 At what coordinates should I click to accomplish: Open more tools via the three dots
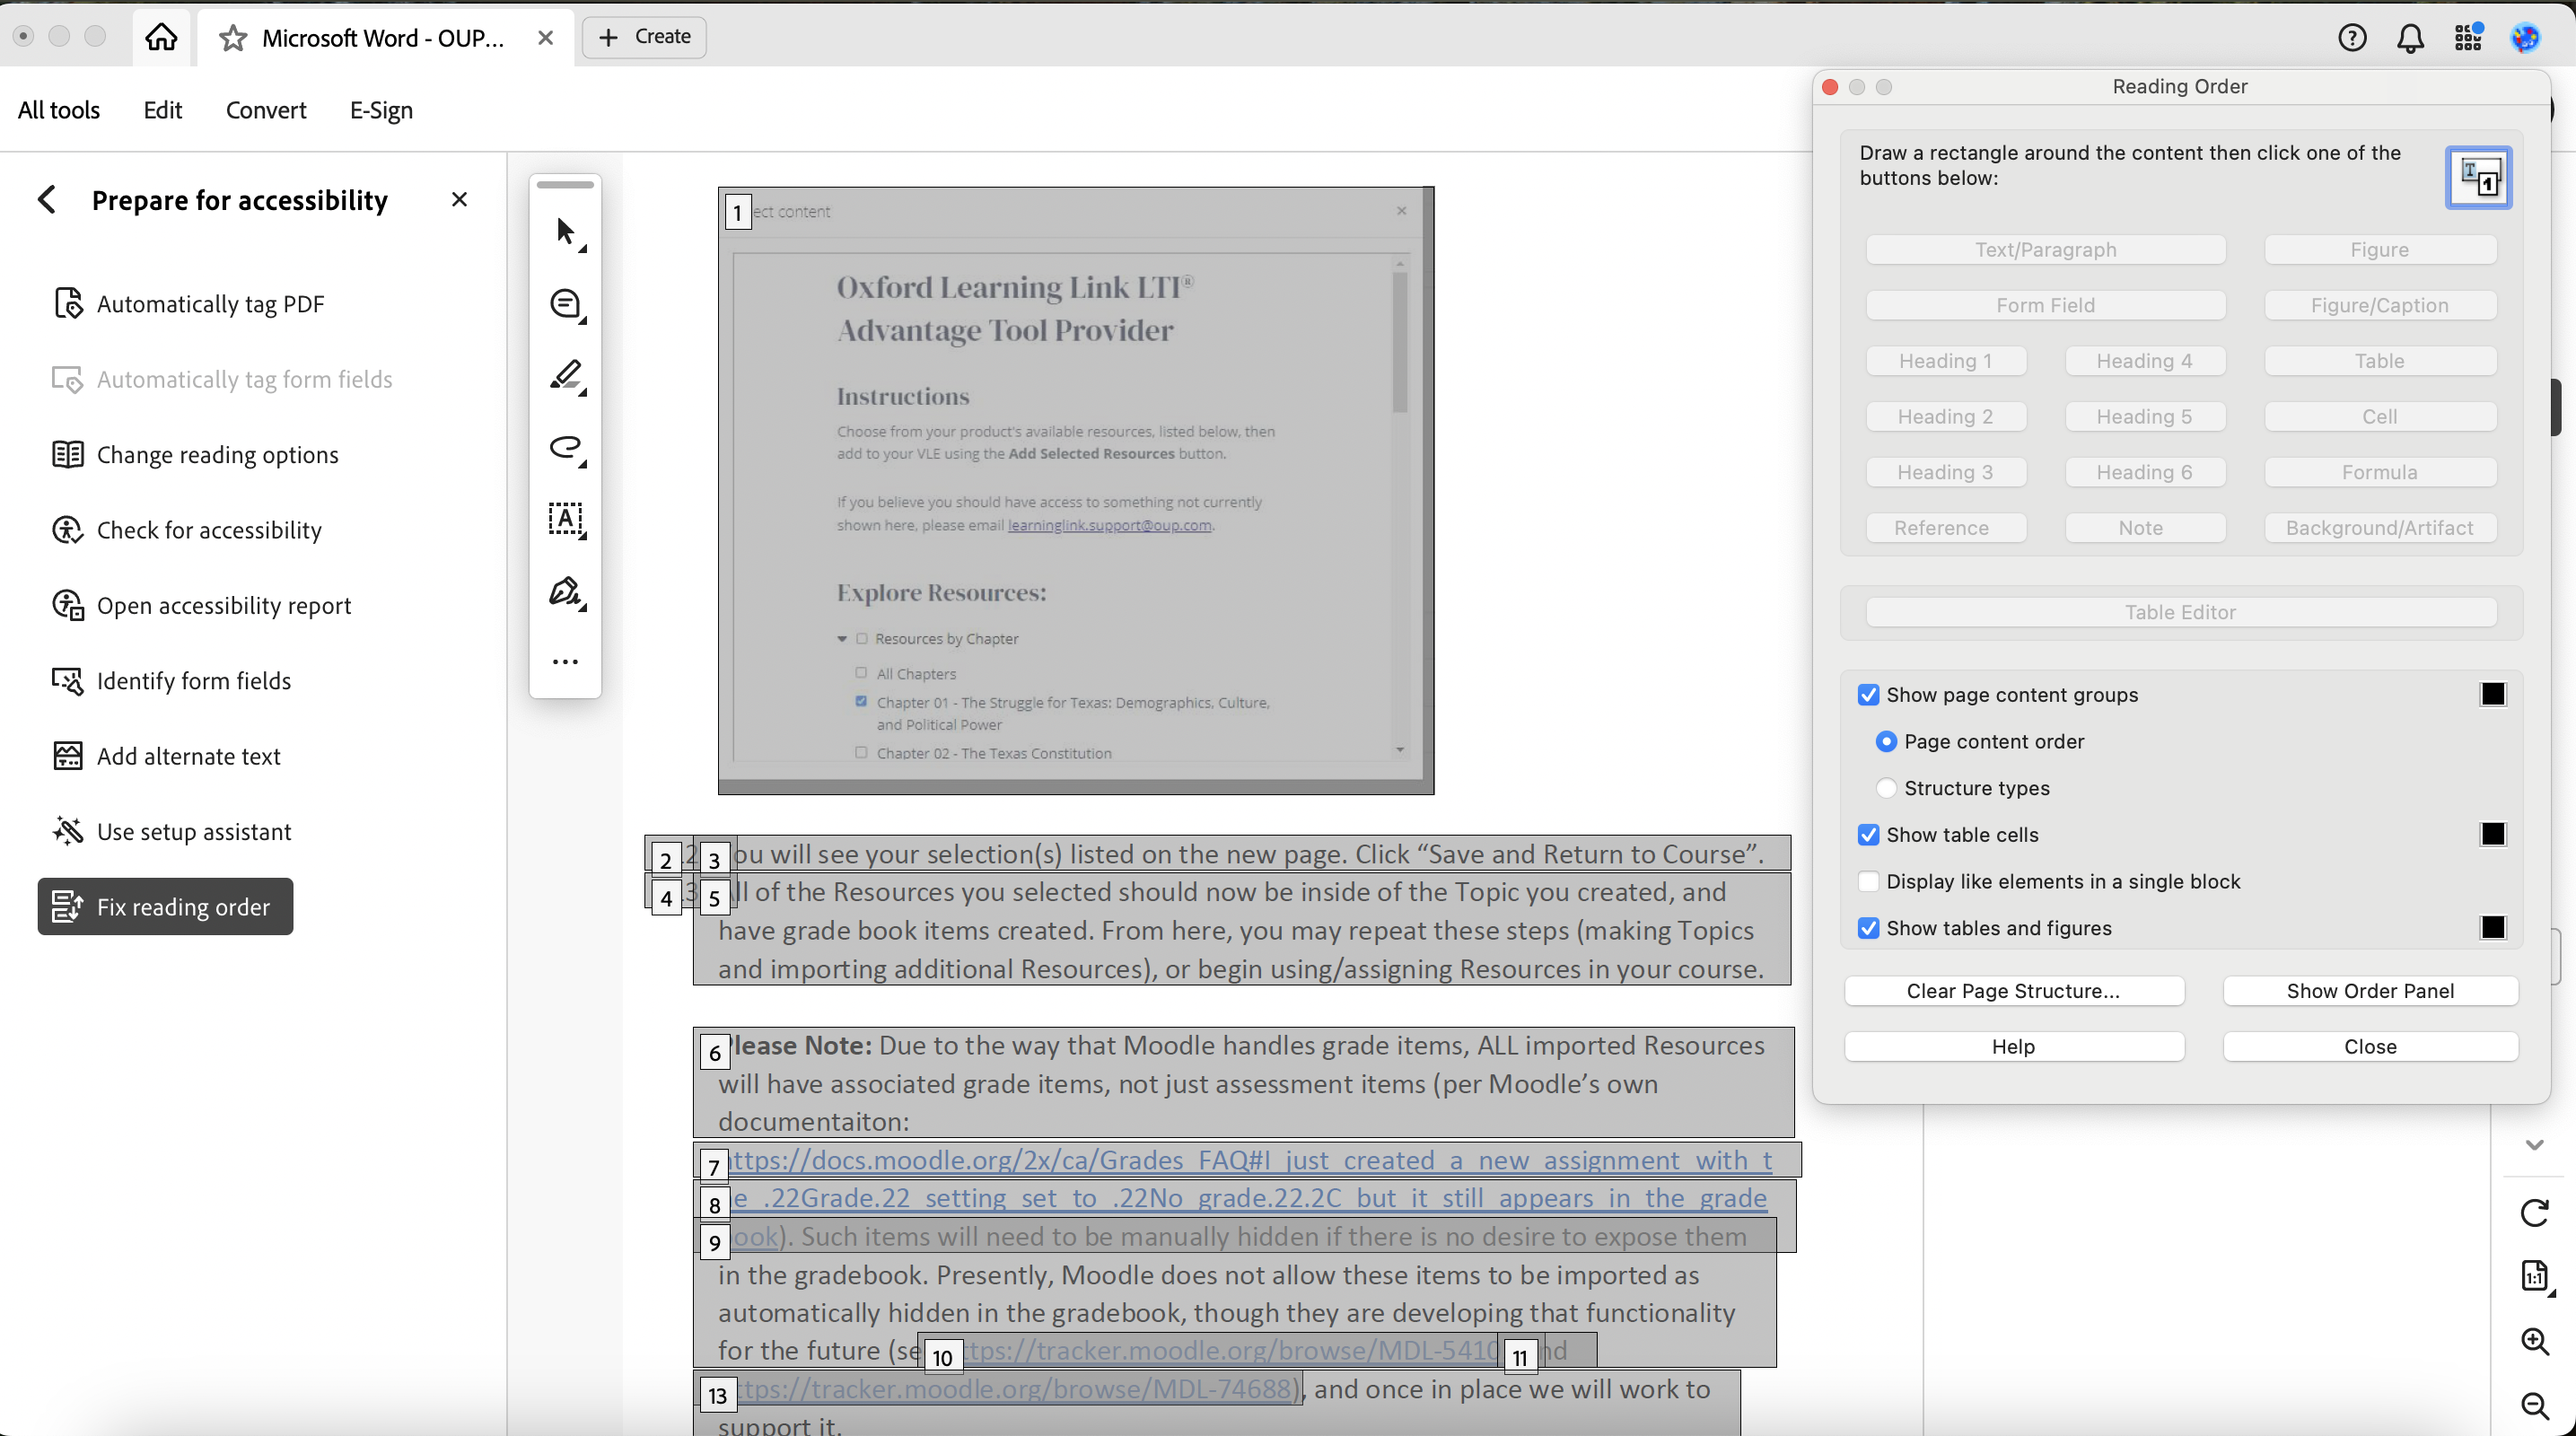(565, 662)
